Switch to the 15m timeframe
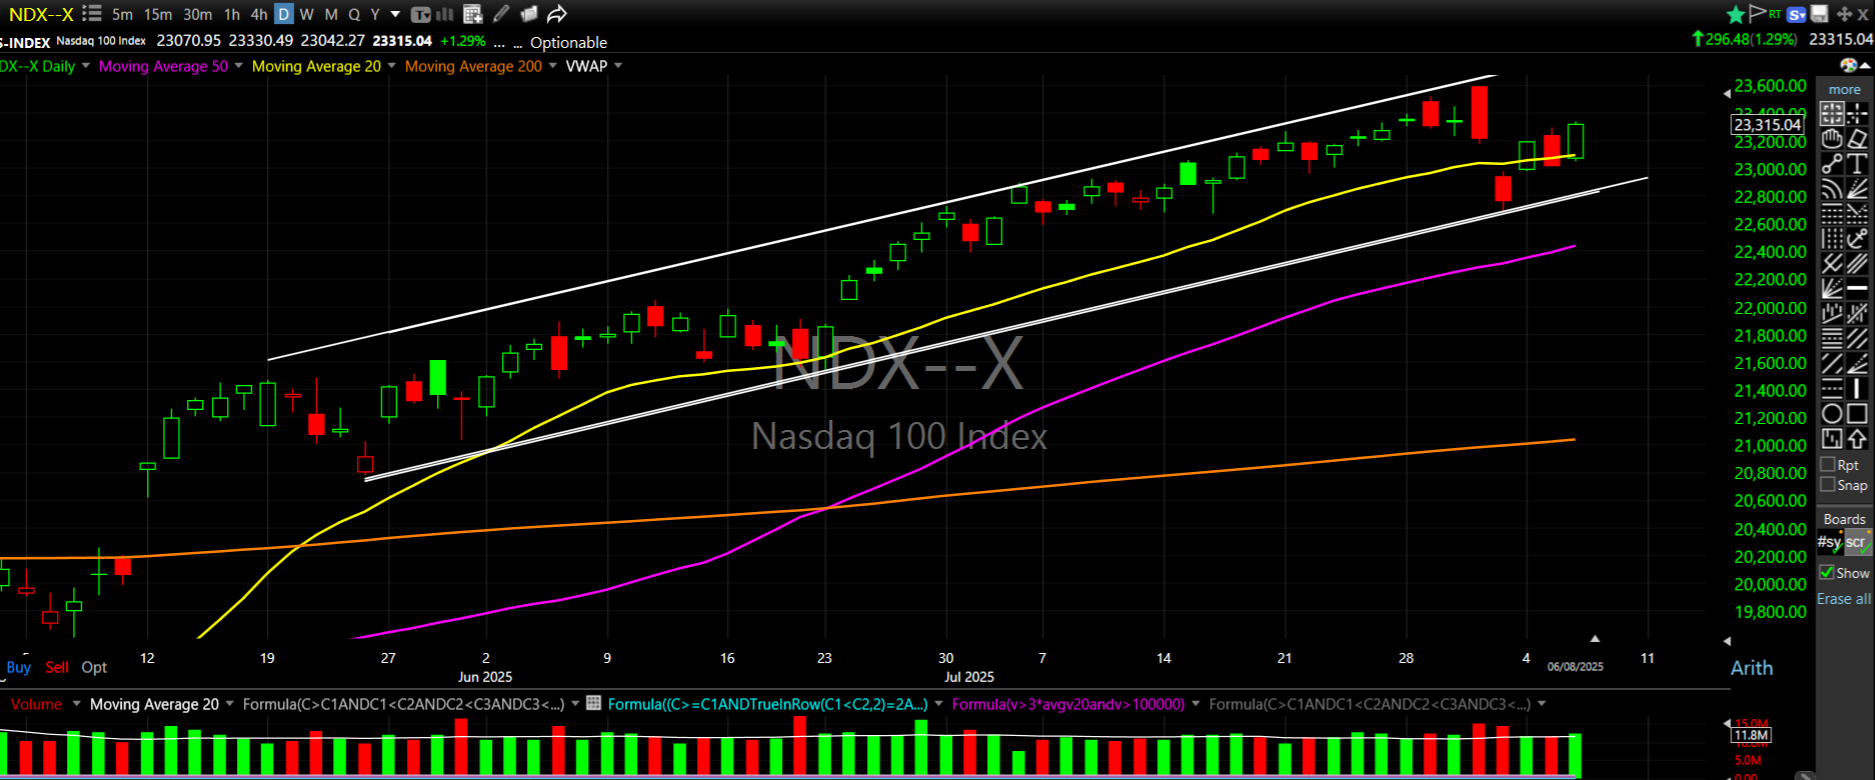Image resolution: width=1875 pixels, height=780 pixels. click(158, 14)
